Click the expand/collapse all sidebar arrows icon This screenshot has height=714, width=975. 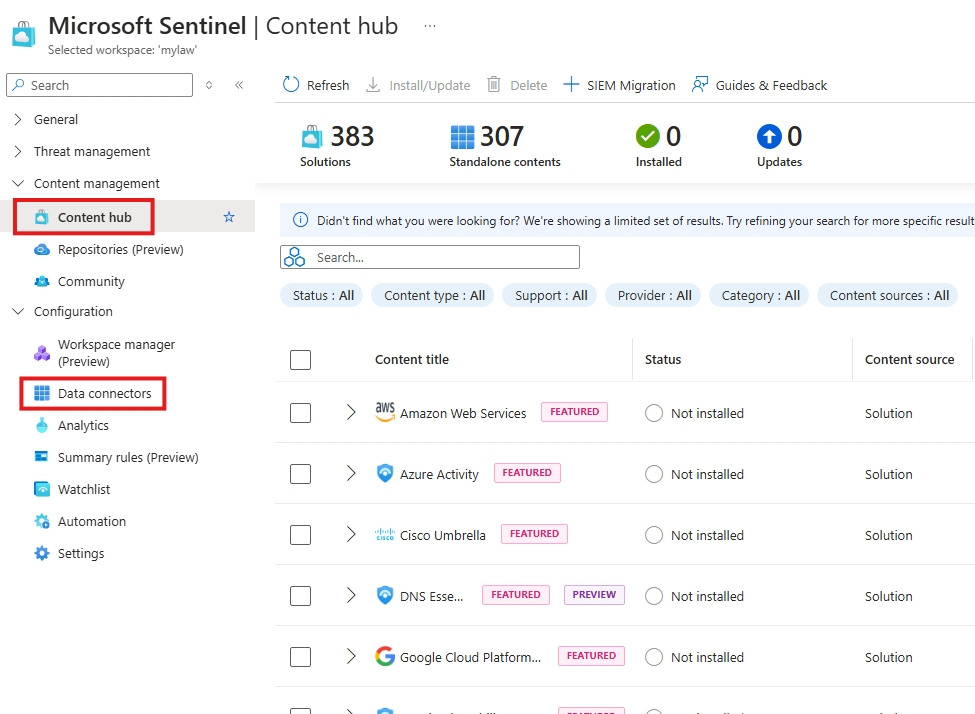pyautogui.click(x=209, y=85)
